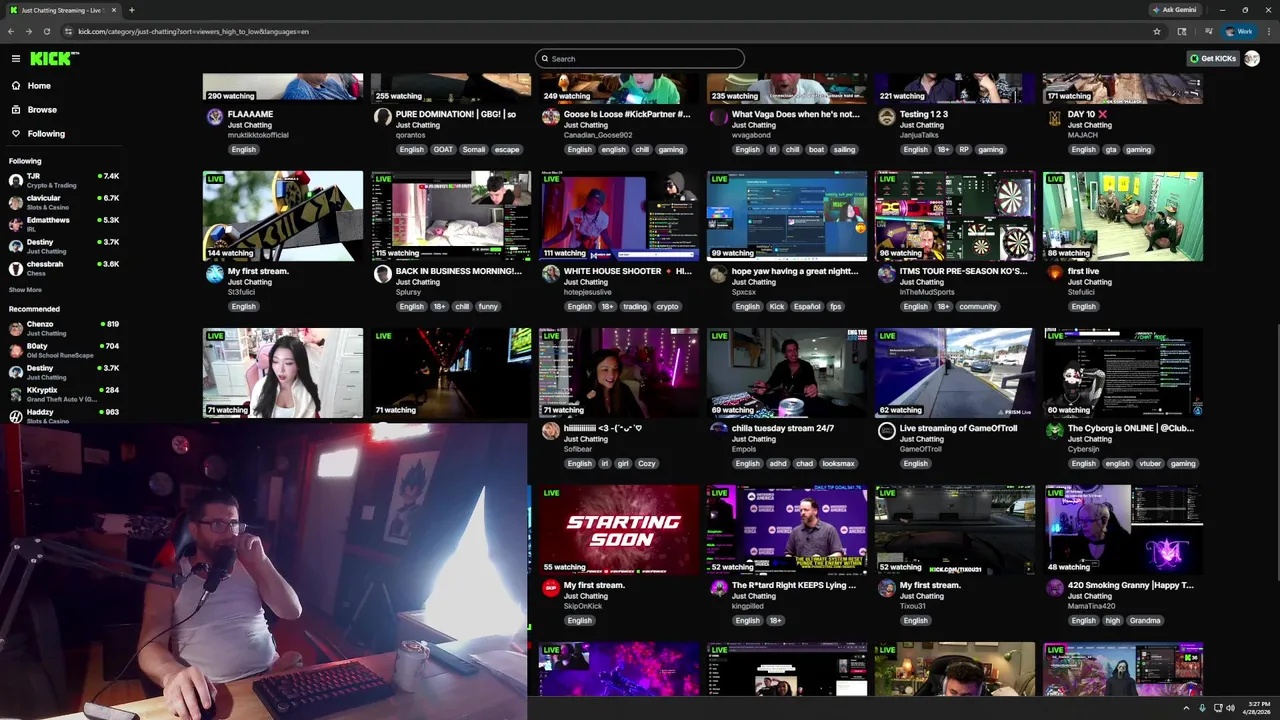Open the STARTING SOON stream thumbnail
This screenshot has width=1280, height=720.
(x=619, y=530)
